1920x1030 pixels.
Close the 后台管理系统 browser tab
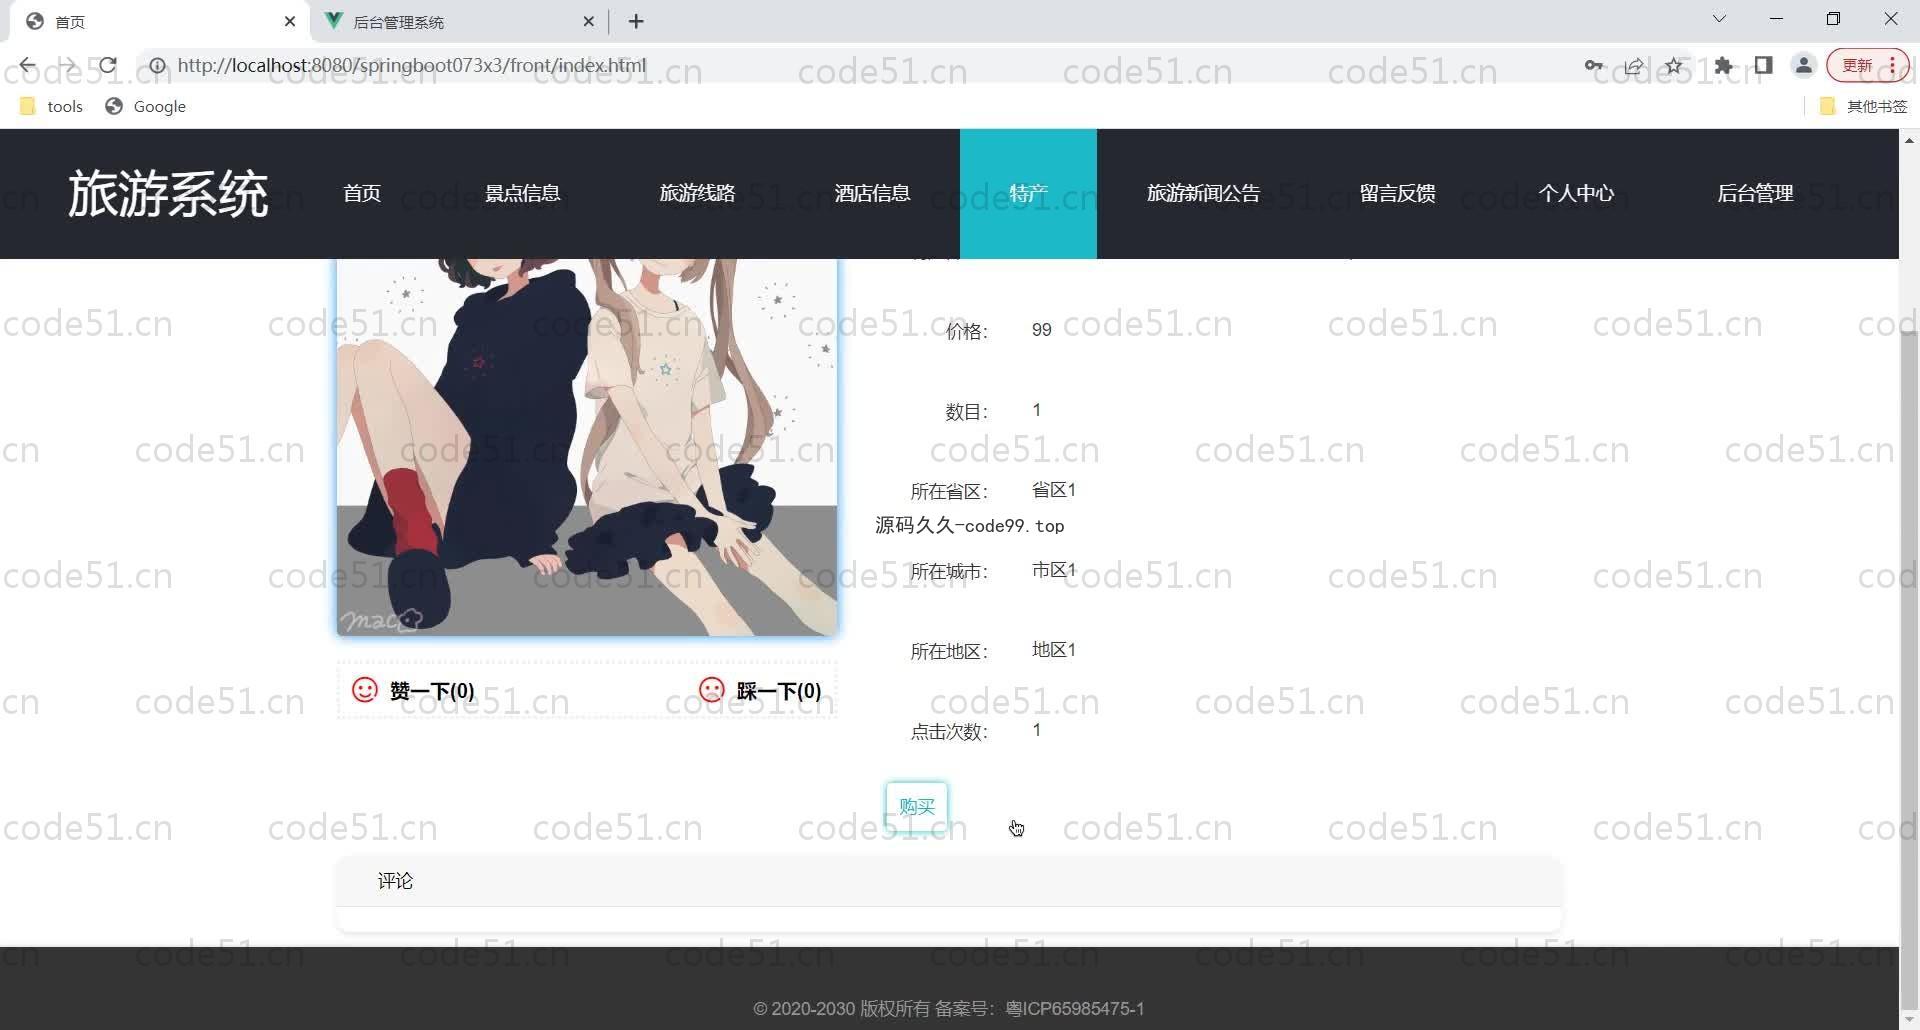(x=588, y=21)
